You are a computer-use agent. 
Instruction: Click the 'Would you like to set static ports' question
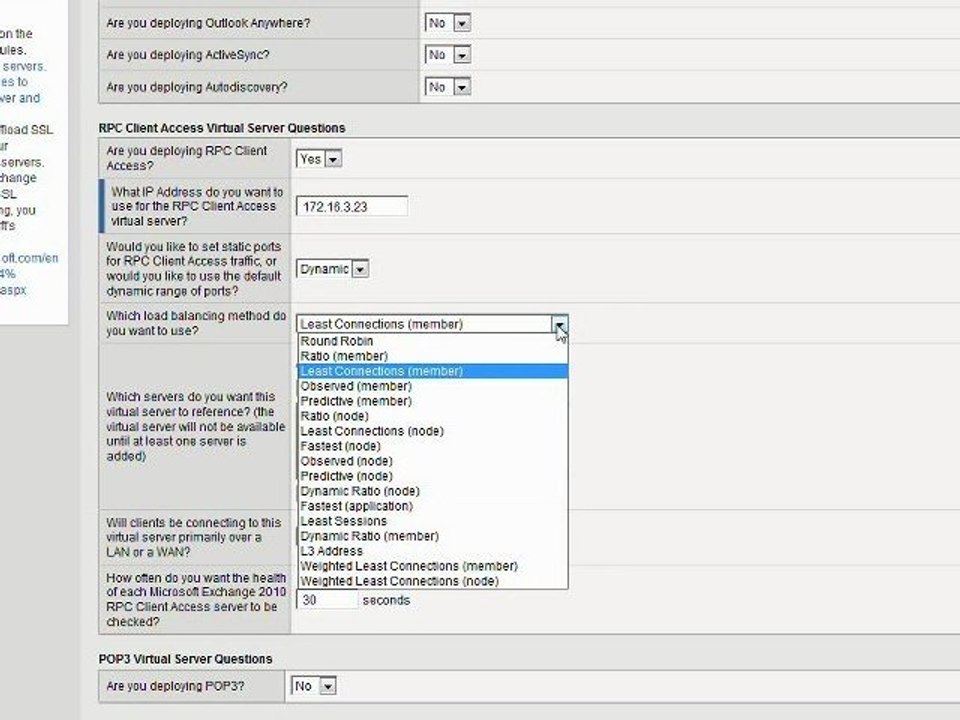click(193, 269)
